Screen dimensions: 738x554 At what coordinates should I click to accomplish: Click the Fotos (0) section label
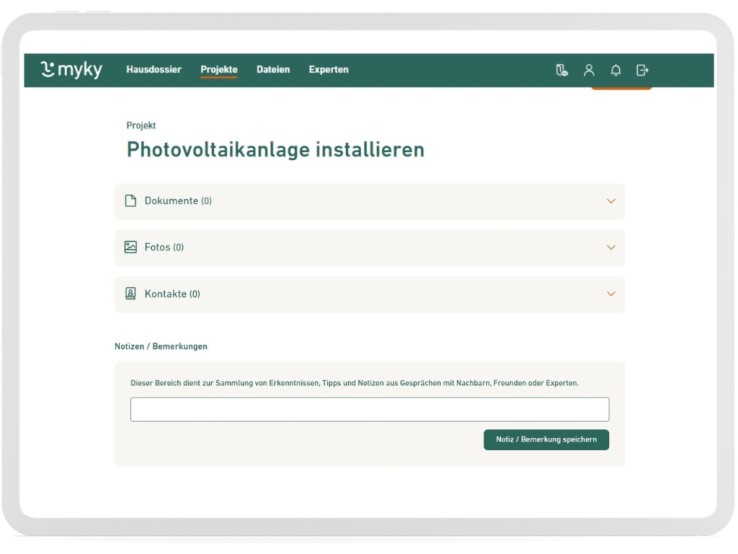pyautogui.click(x=164, y=247)
